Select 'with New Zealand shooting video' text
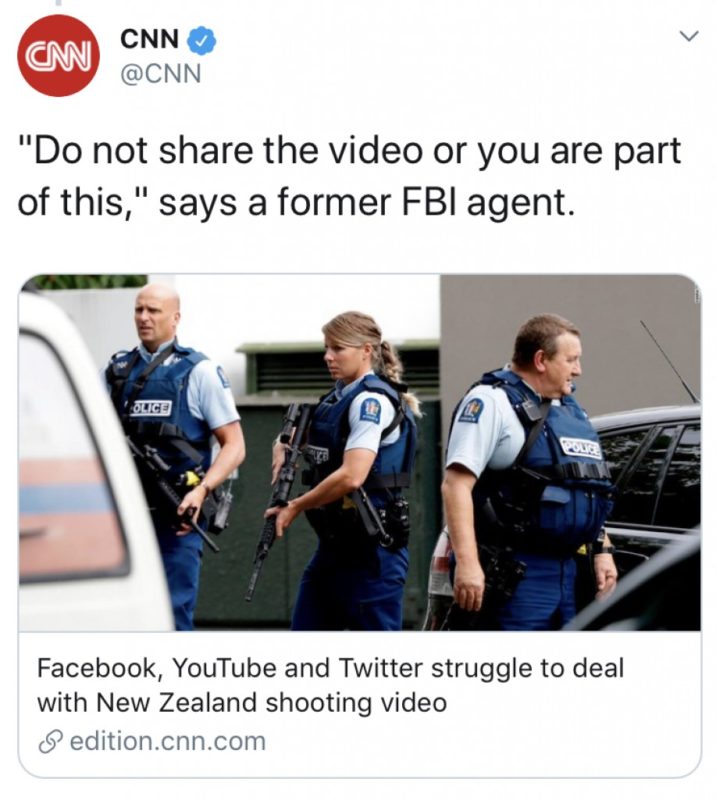Viewport: 716px width, 800px height. (242, 703)
